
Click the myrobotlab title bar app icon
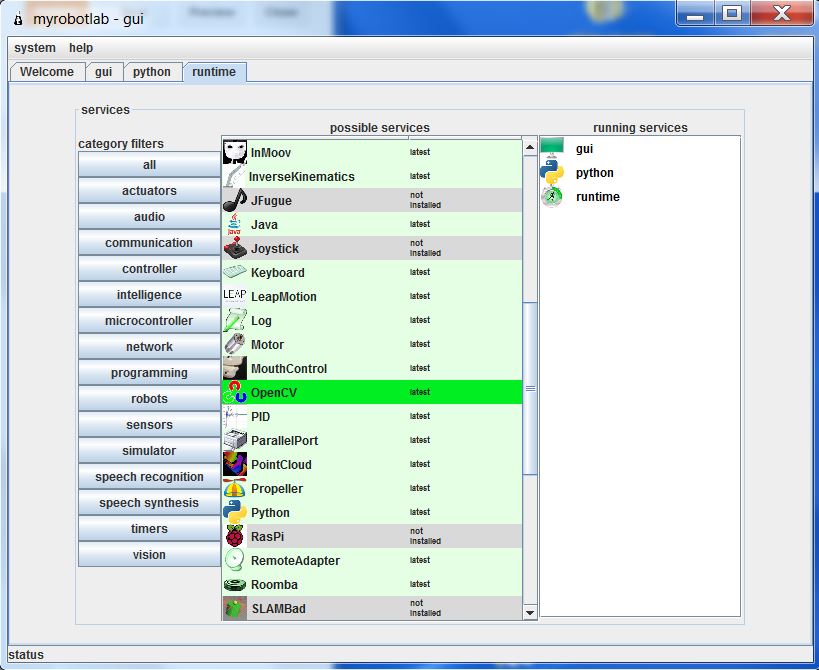click(x=19, y=19)
